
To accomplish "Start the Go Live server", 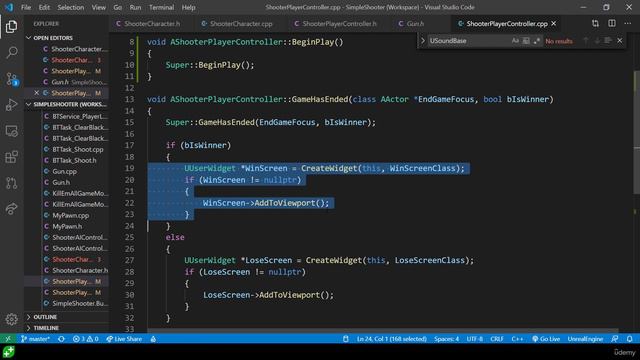I will [x=546, y=339].
